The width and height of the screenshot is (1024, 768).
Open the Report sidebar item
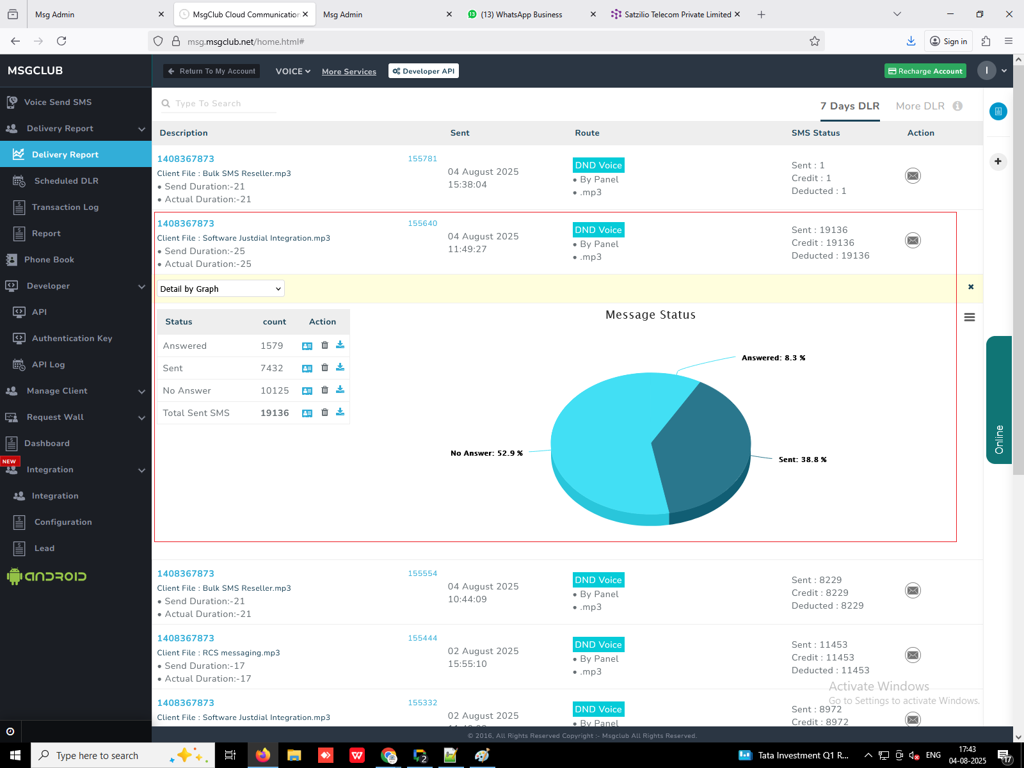pos(46,233)
